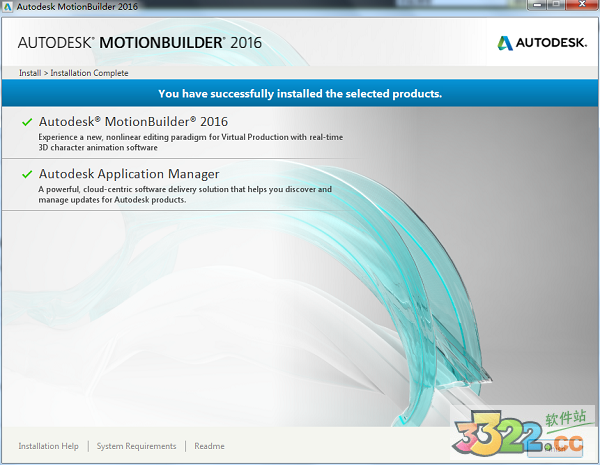Open the Readme link
This screenshot has height=465, width=600.
pos(209,446)
